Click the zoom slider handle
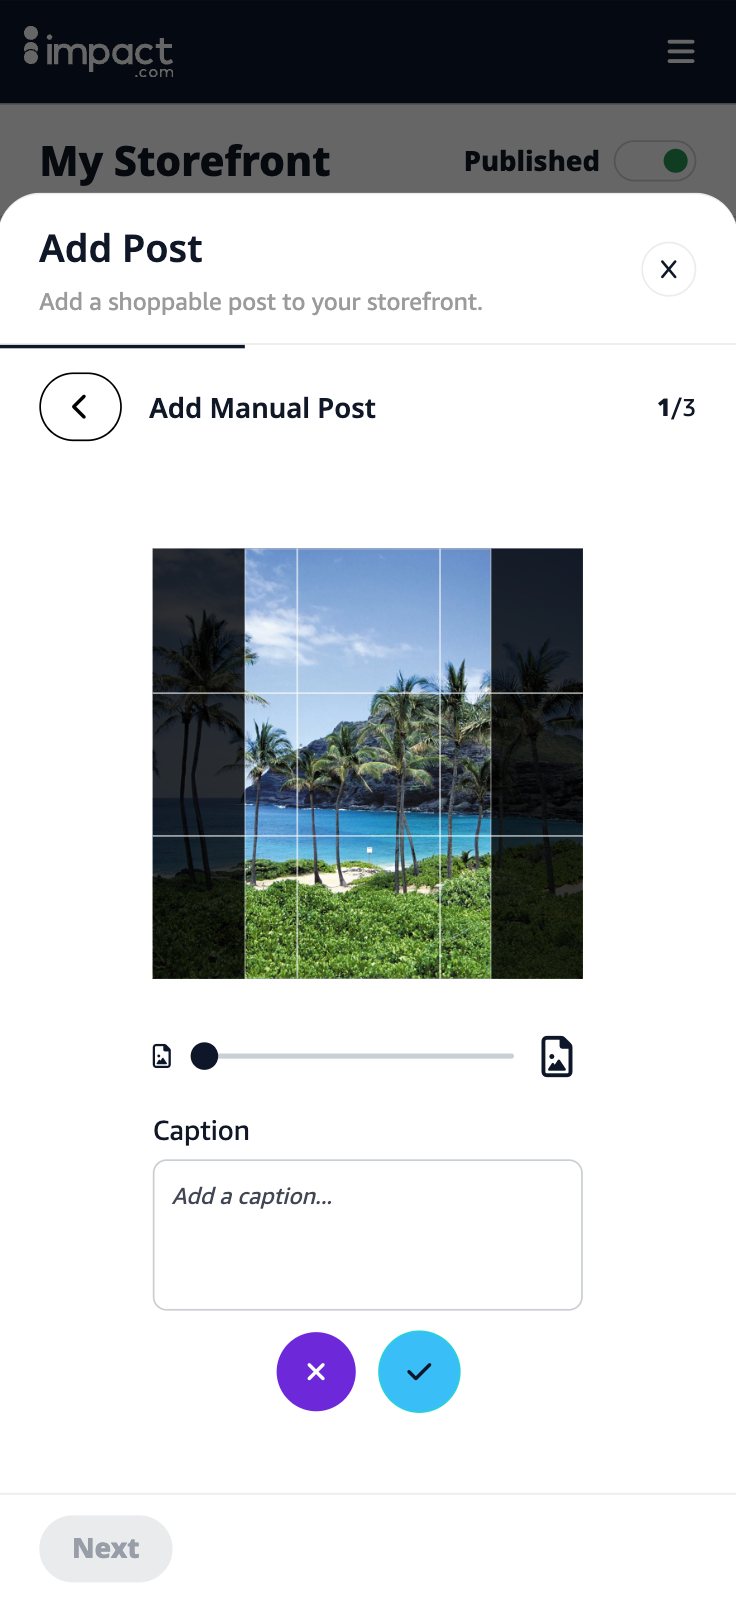This screenshot has height=1602, width=736. point(204,1056)
